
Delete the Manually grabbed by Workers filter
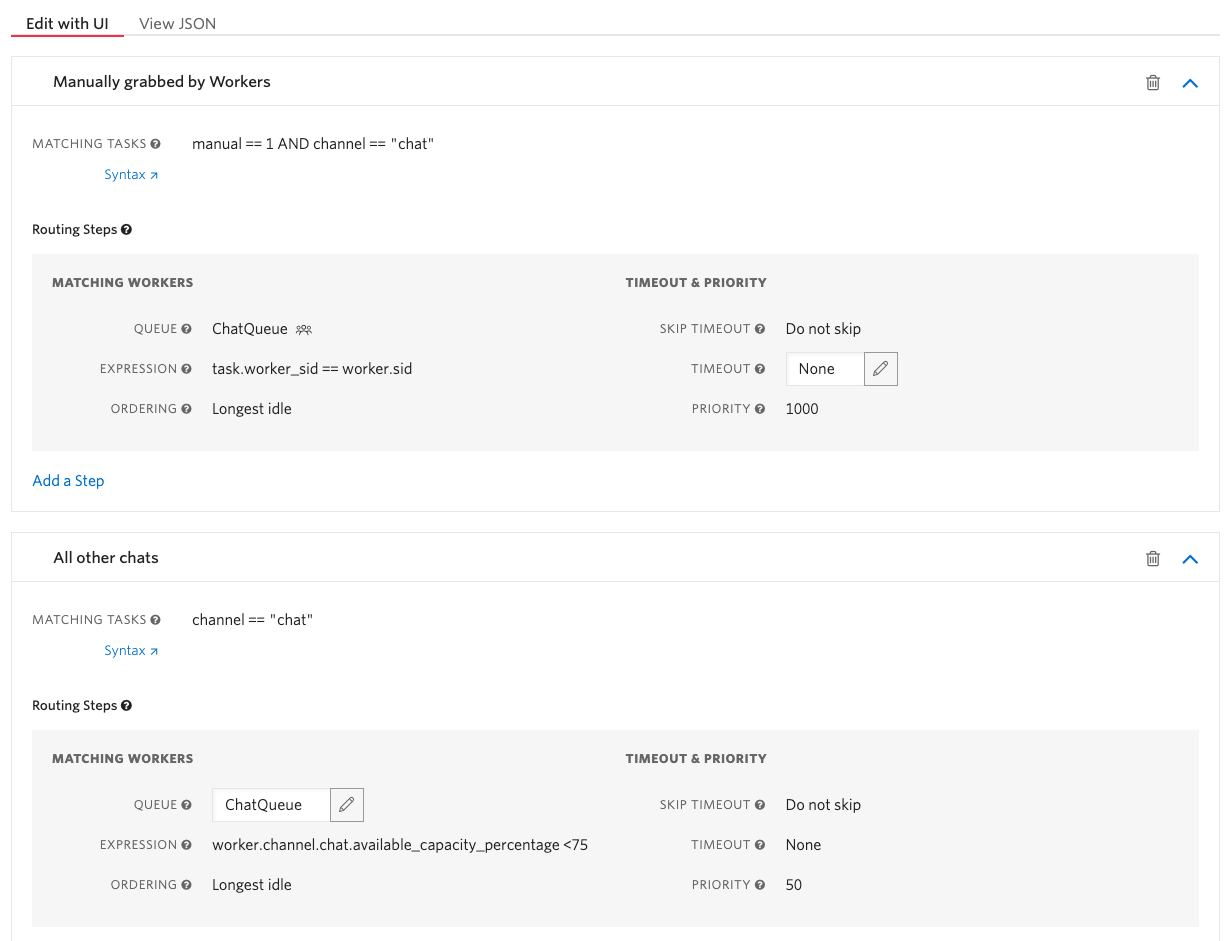1152,83
